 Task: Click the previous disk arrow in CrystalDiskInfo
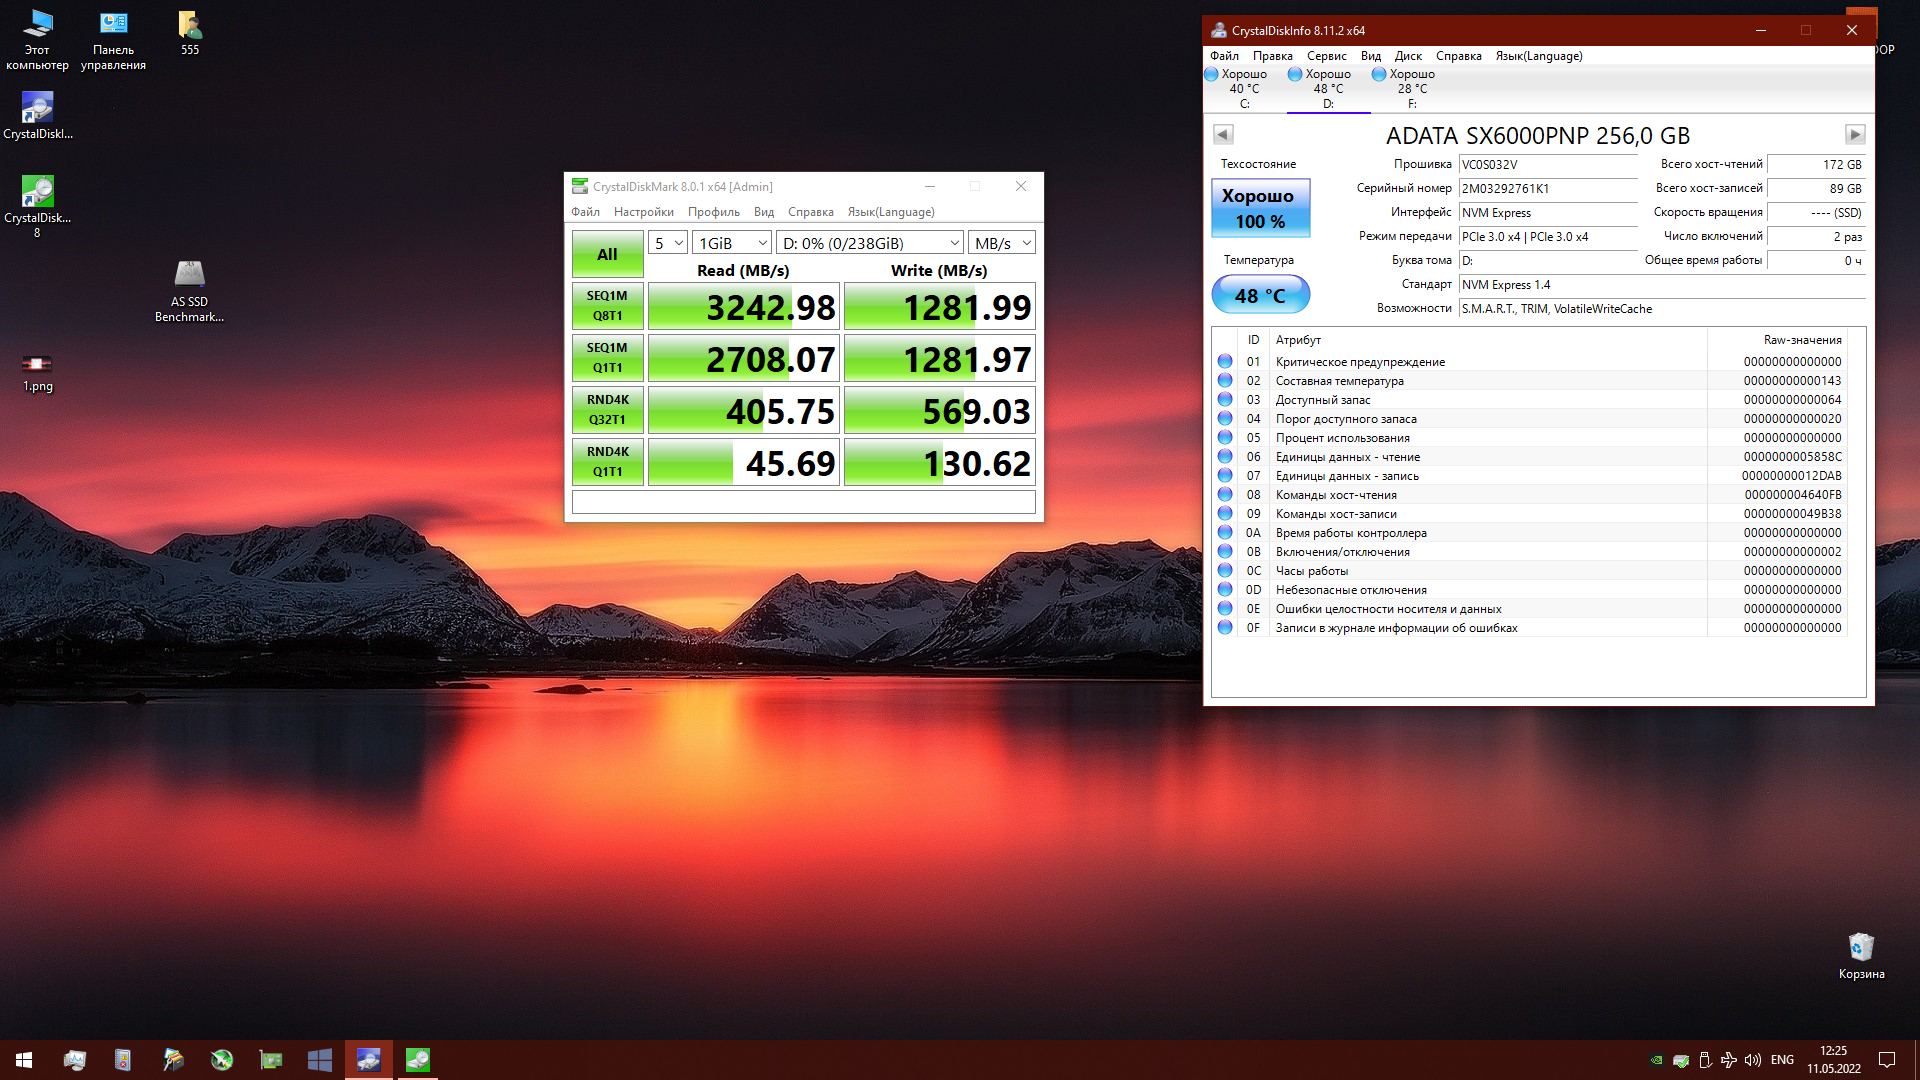coord(1222,134)
